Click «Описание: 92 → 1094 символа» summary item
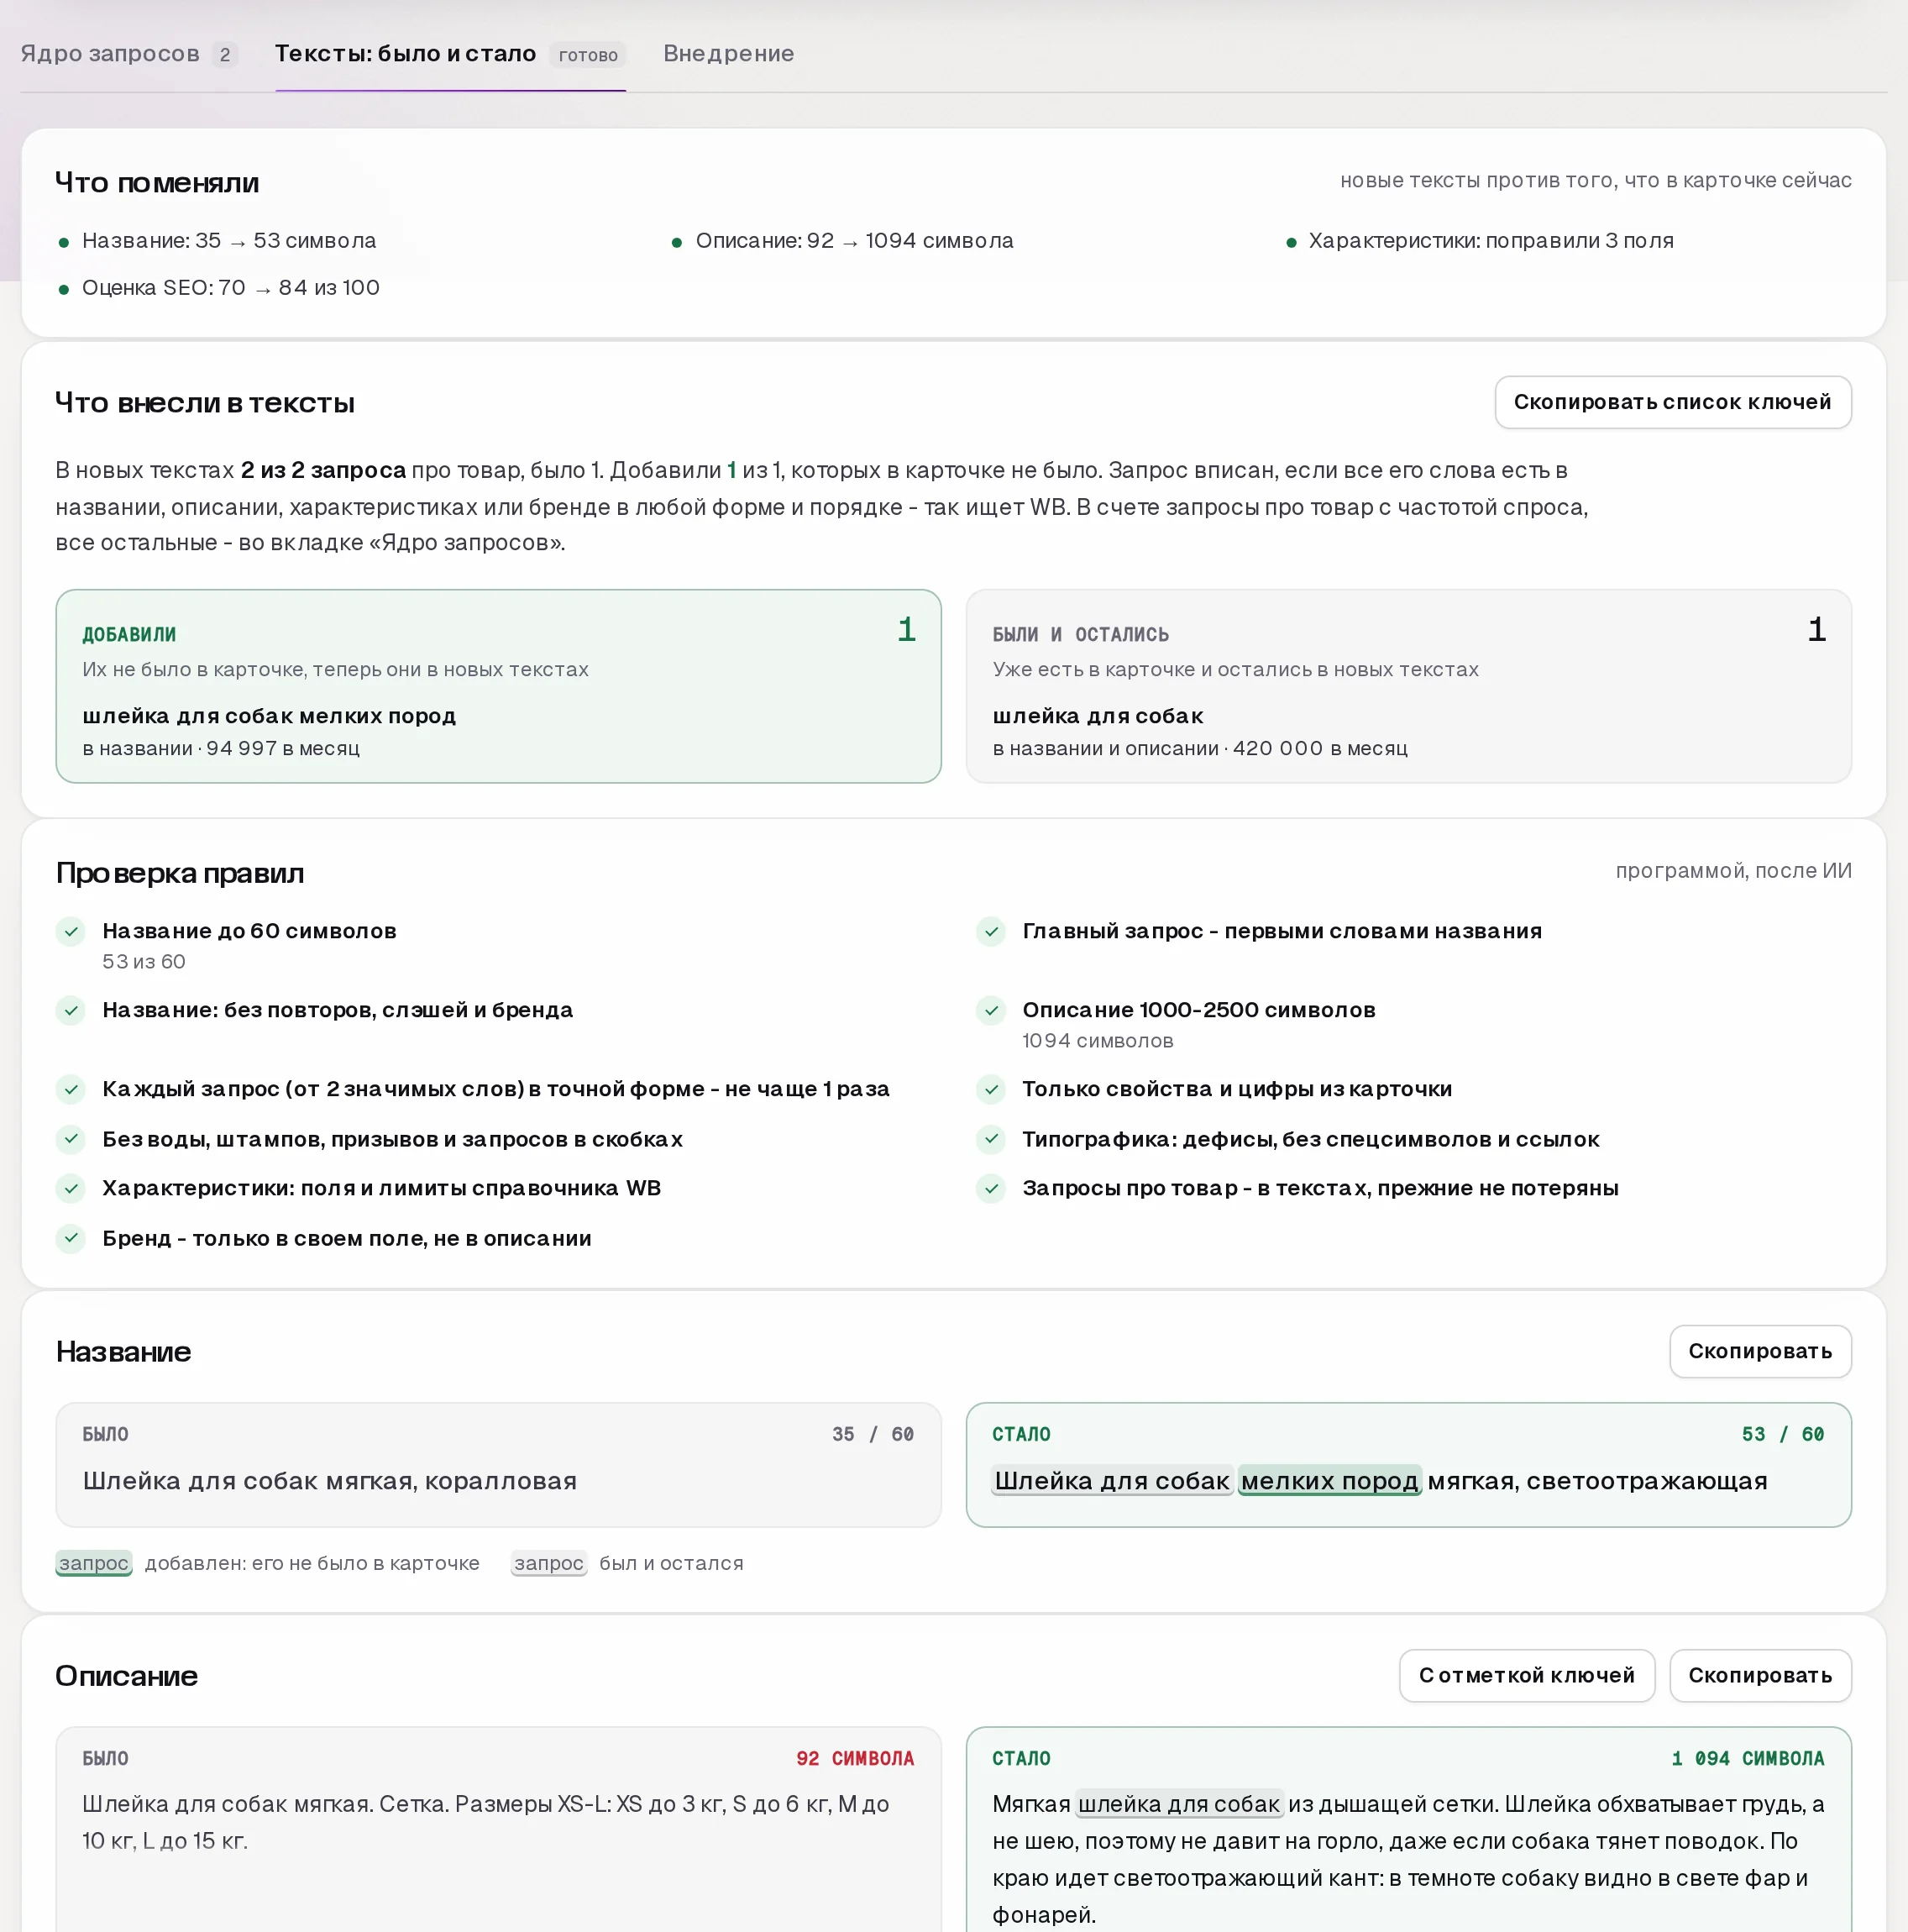This screenshot has height=1932, width=1908. (854, 241)
